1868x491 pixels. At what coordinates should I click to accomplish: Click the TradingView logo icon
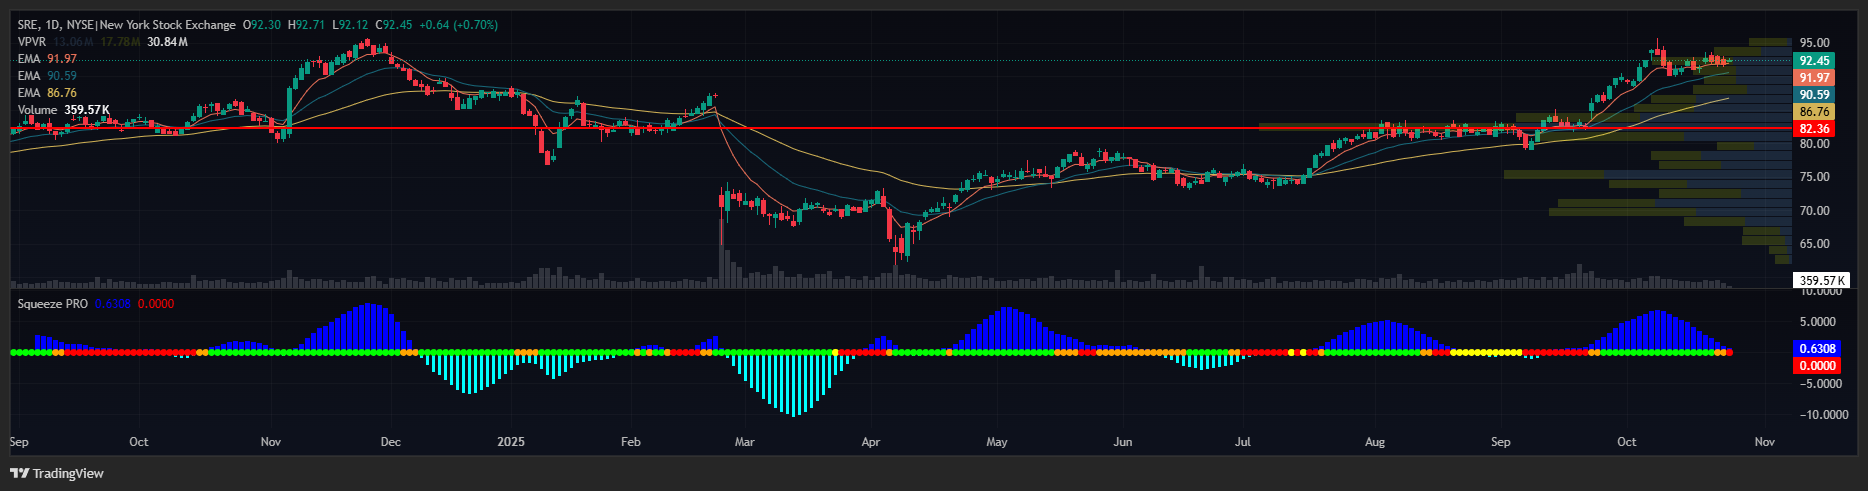coord(19,473)
